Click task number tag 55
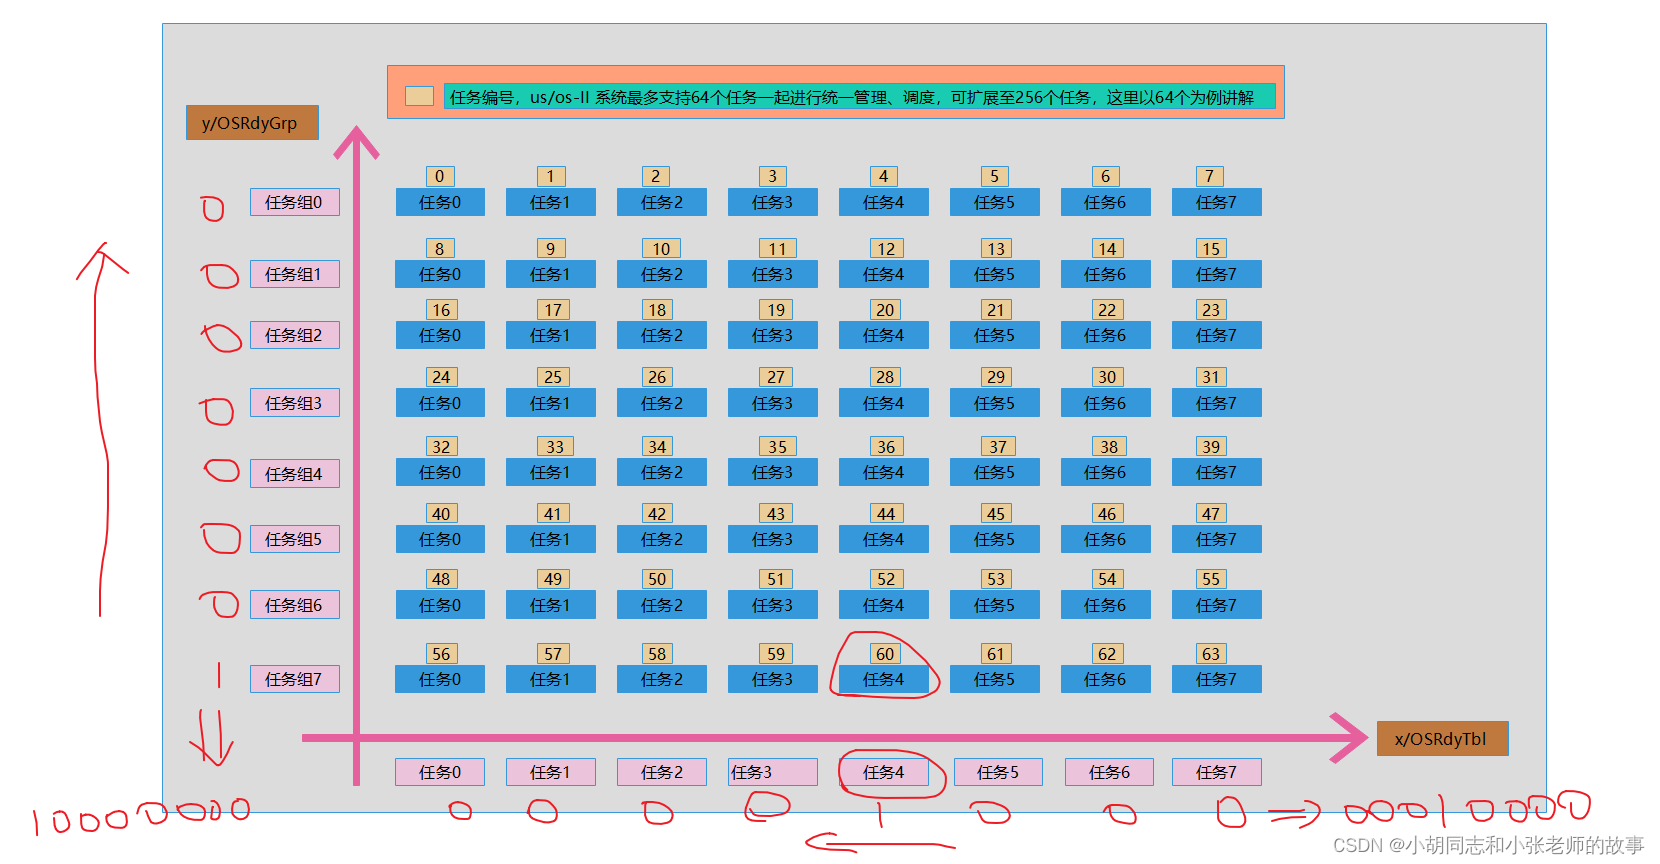This screenshot has width=1660, height=864. coord(1211,579)
